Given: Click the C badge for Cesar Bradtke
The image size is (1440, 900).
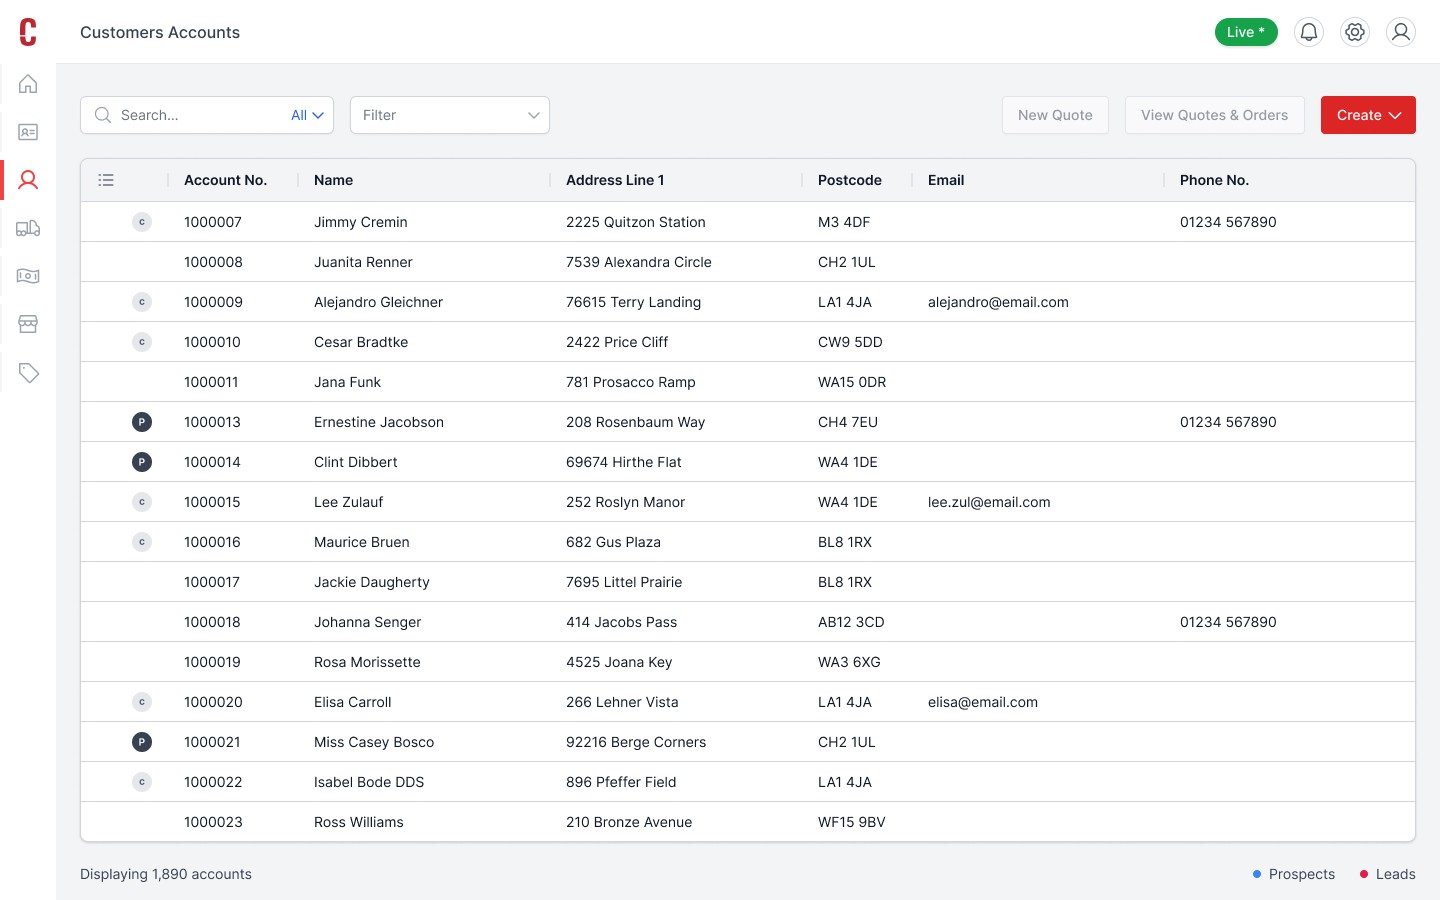Looking at the screenshot, I should click(x=142, y=342).
